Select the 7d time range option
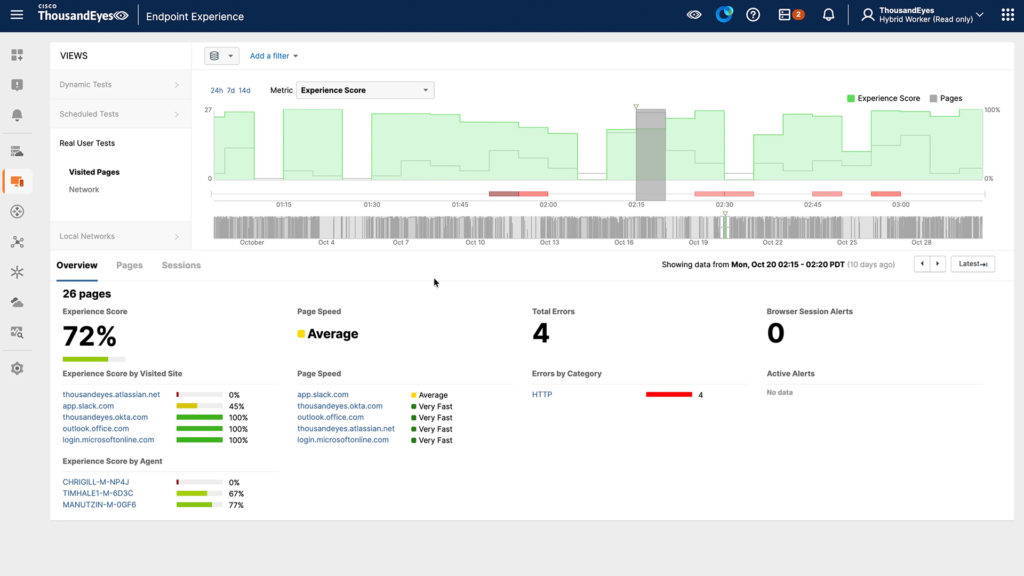The height and width of the screenshot is (576, 1024). tap(230, 90)
